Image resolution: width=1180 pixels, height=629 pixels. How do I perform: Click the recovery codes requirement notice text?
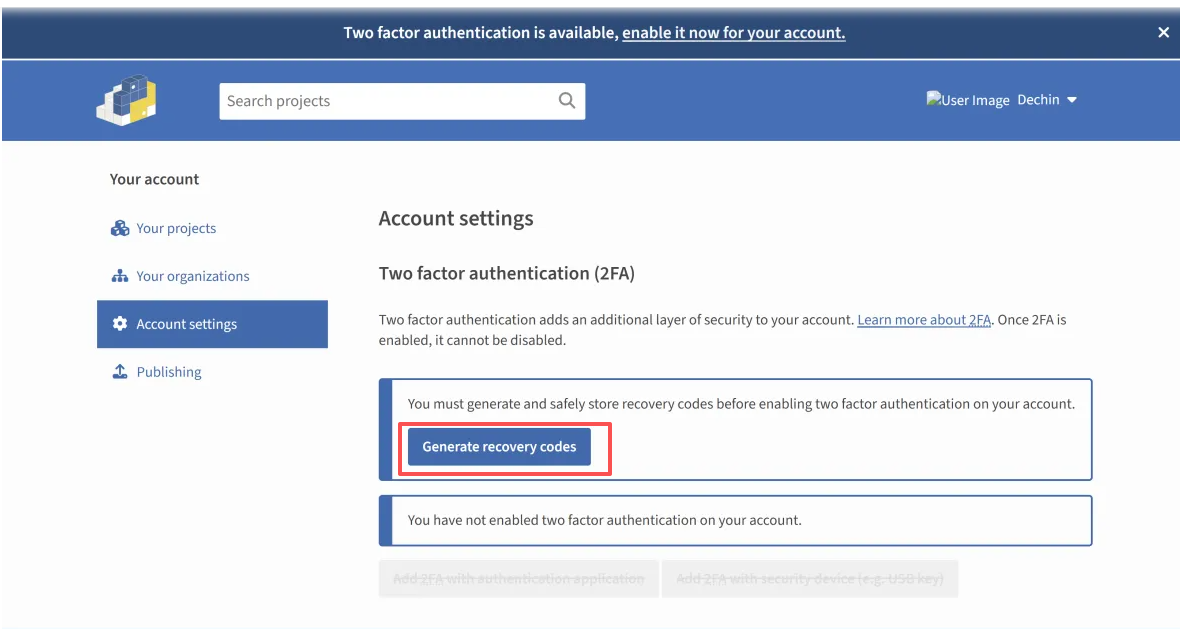click(741, 404)
